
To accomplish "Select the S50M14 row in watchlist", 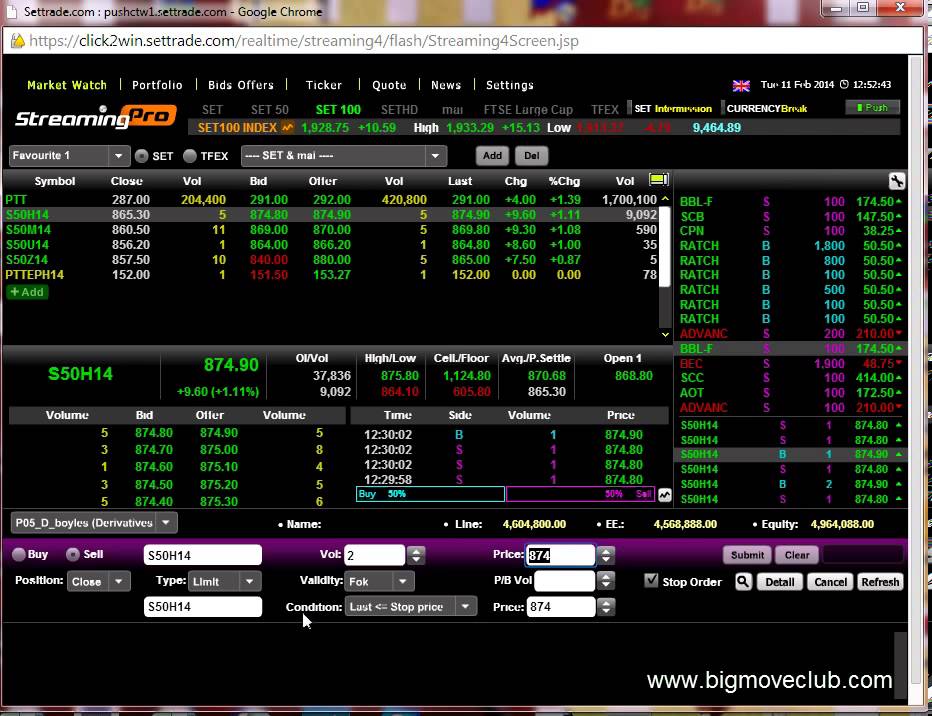I will pyautogui.click(x=332, y=229).
